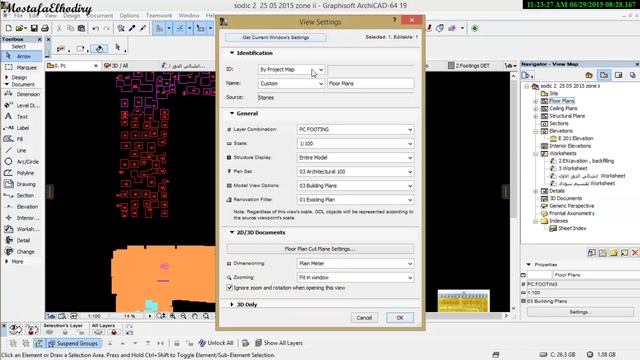This screenshot has height=360, width=640.
Task: Open Layer Combination PC FOOTING dropdown
Action: point(356,129)
